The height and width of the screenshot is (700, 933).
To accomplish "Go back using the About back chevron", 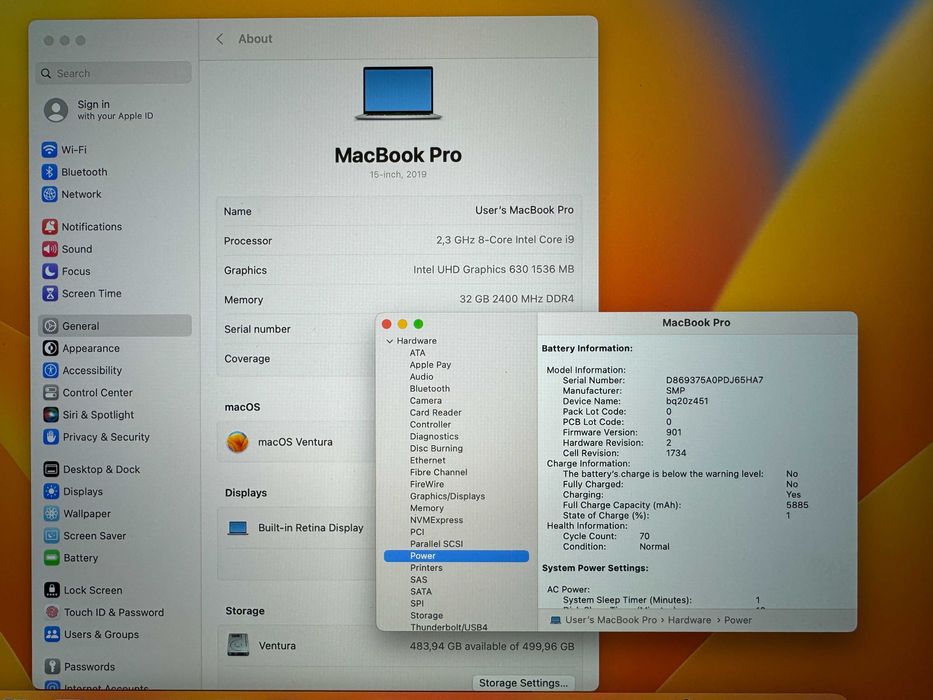I will (220, 39).
